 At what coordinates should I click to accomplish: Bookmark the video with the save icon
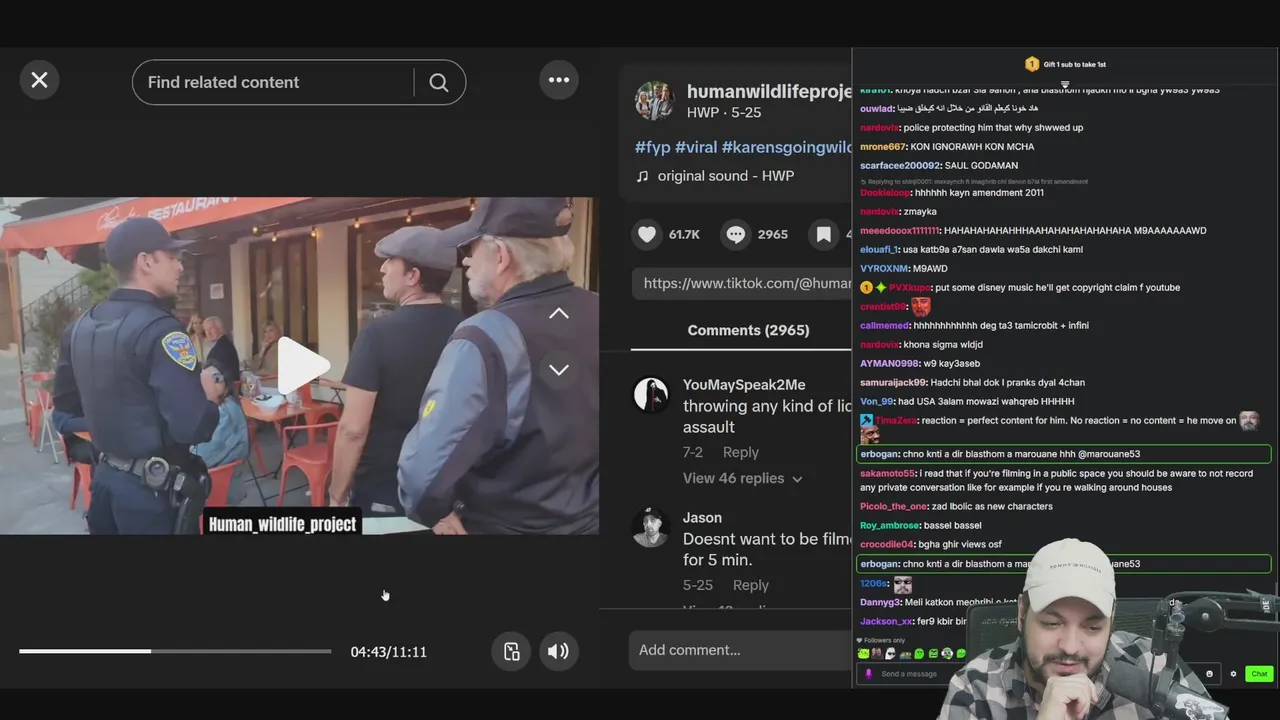(824, 234)
